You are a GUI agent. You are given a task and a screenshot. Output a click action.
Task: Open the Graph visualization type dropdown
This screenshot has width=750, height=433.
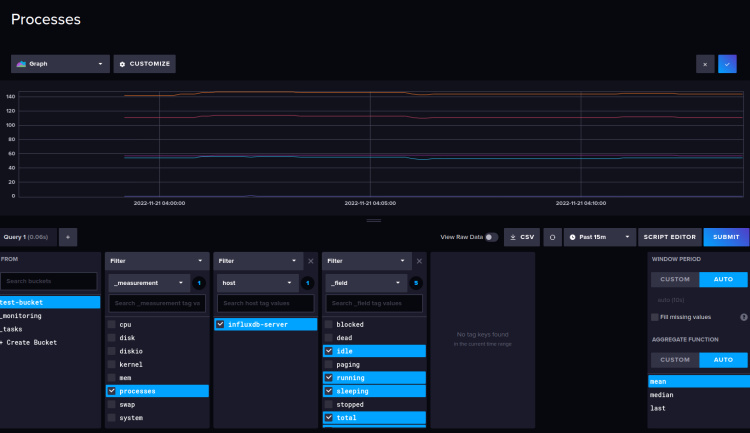60,64
